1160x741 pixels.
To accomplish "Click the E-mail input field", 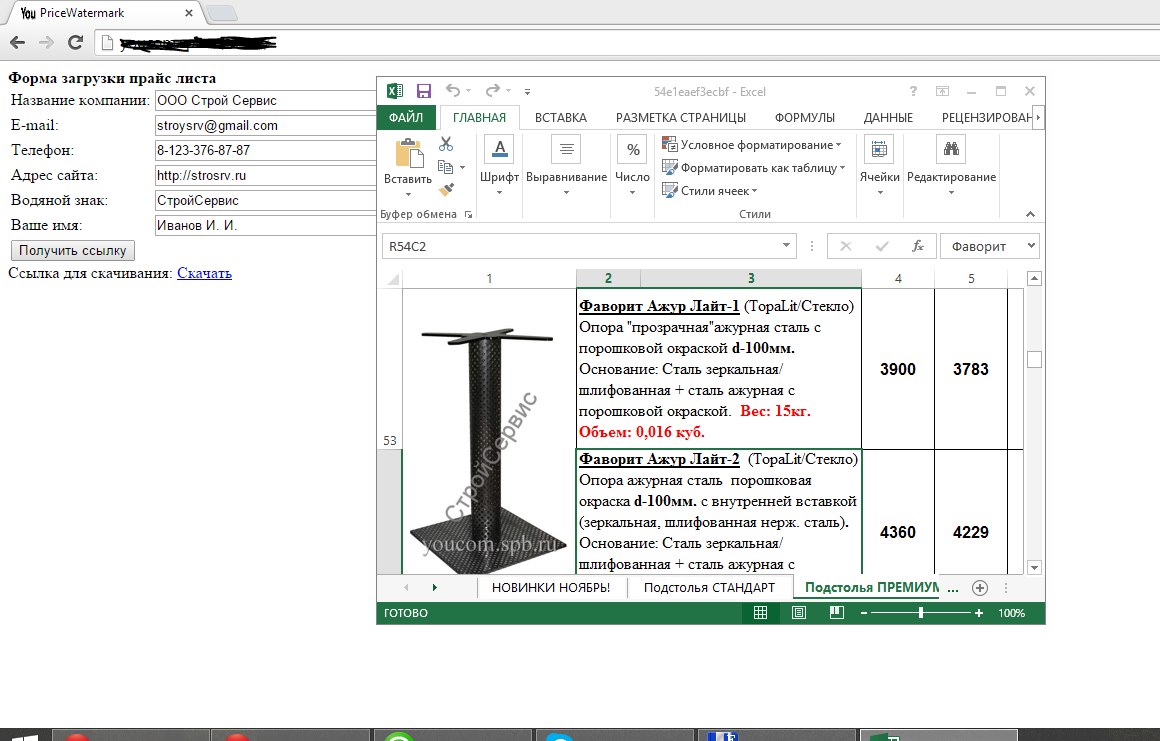I will (266, 126).
